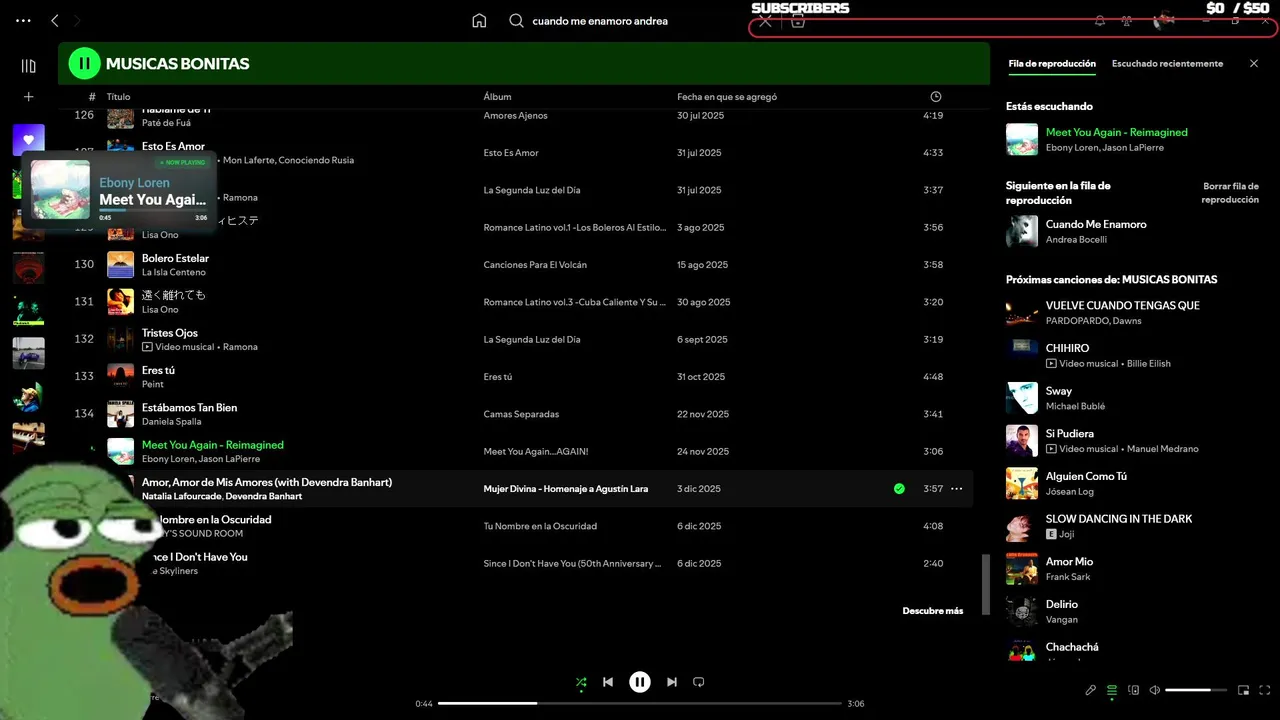The image size is (1280, 720).
Task: Toggle the queue panel icon
Action: [1112, 690]
